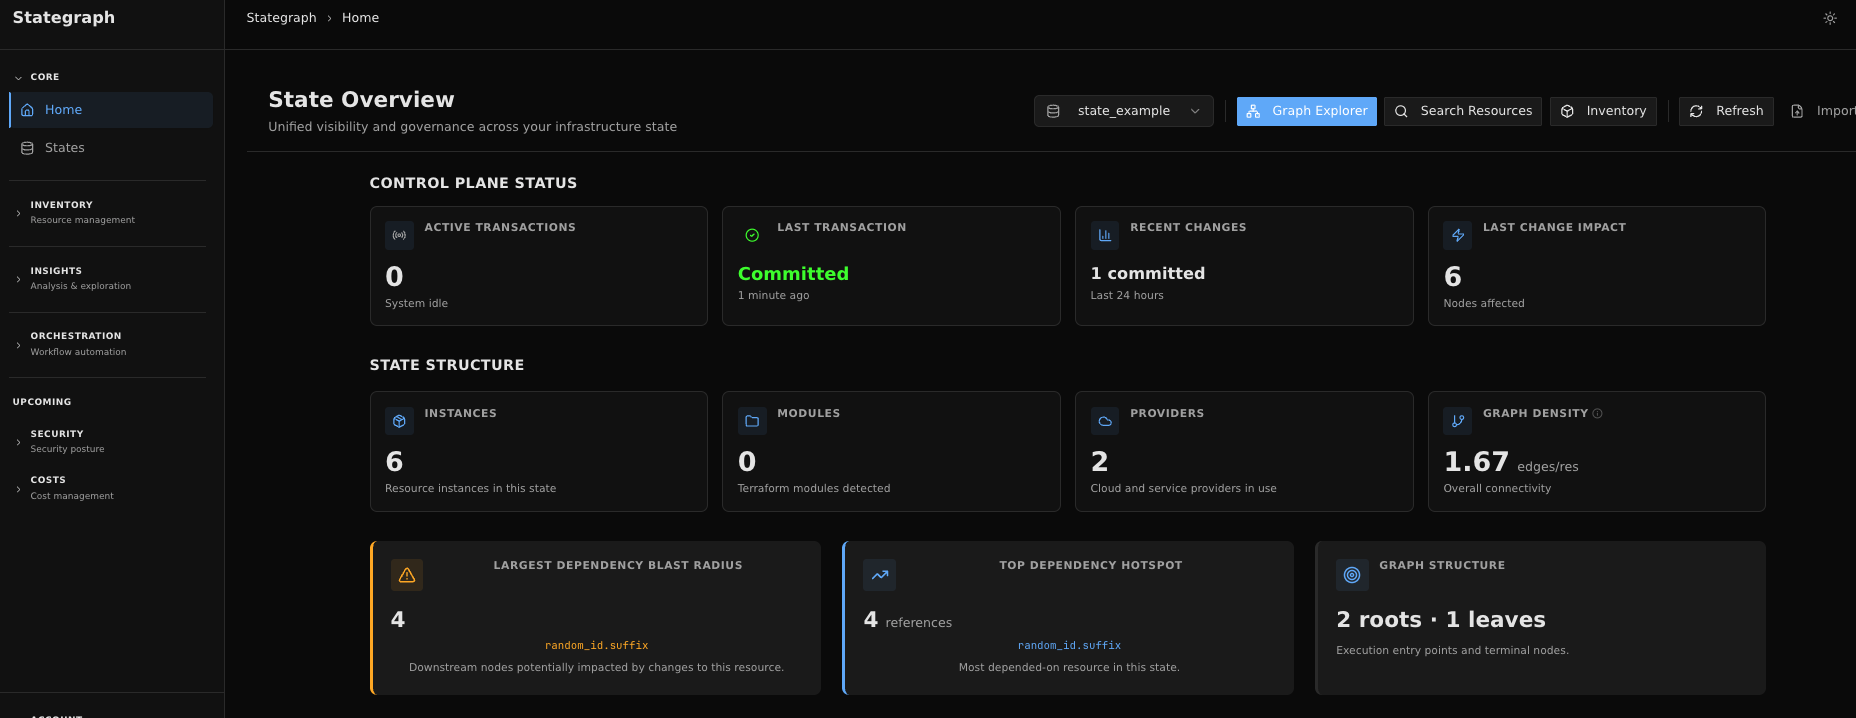Click the circular arrows icon on Refresh

(1696, 111)
